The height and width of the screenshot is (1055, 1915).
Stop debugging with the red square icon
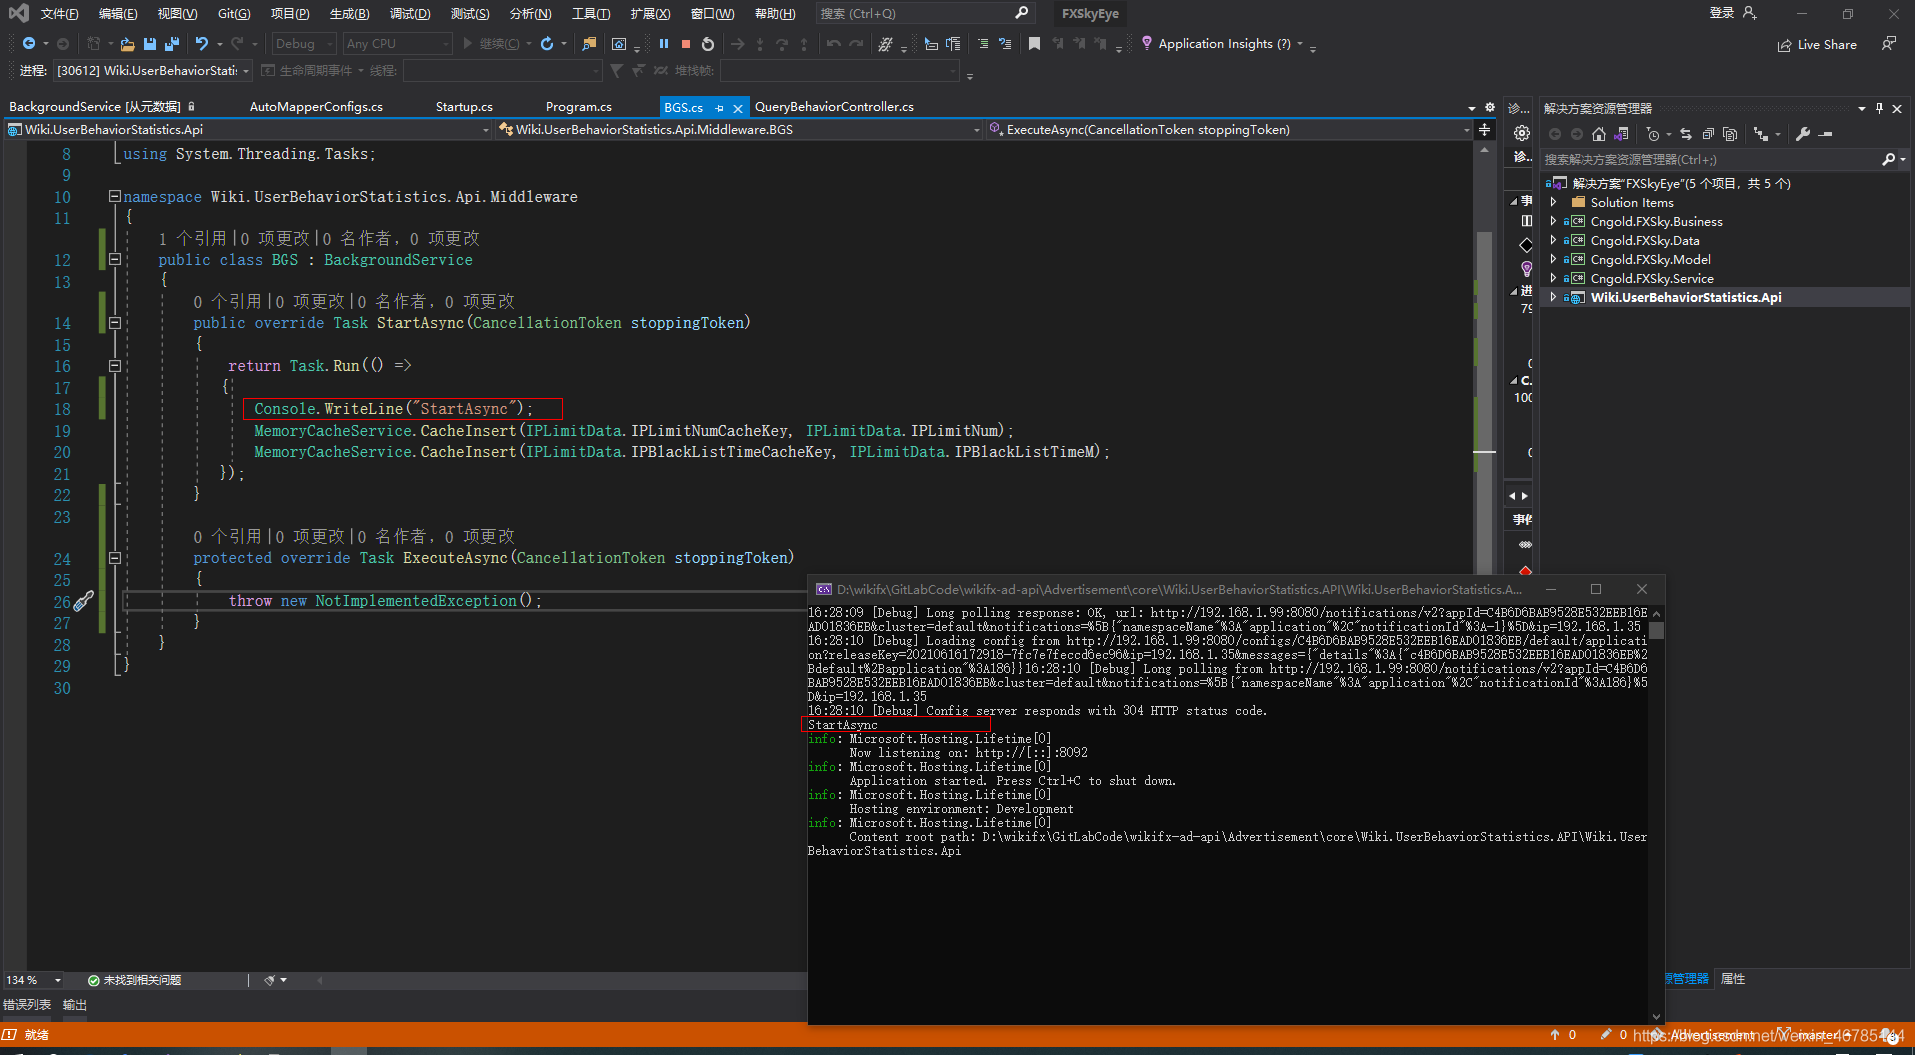(686, 44)
